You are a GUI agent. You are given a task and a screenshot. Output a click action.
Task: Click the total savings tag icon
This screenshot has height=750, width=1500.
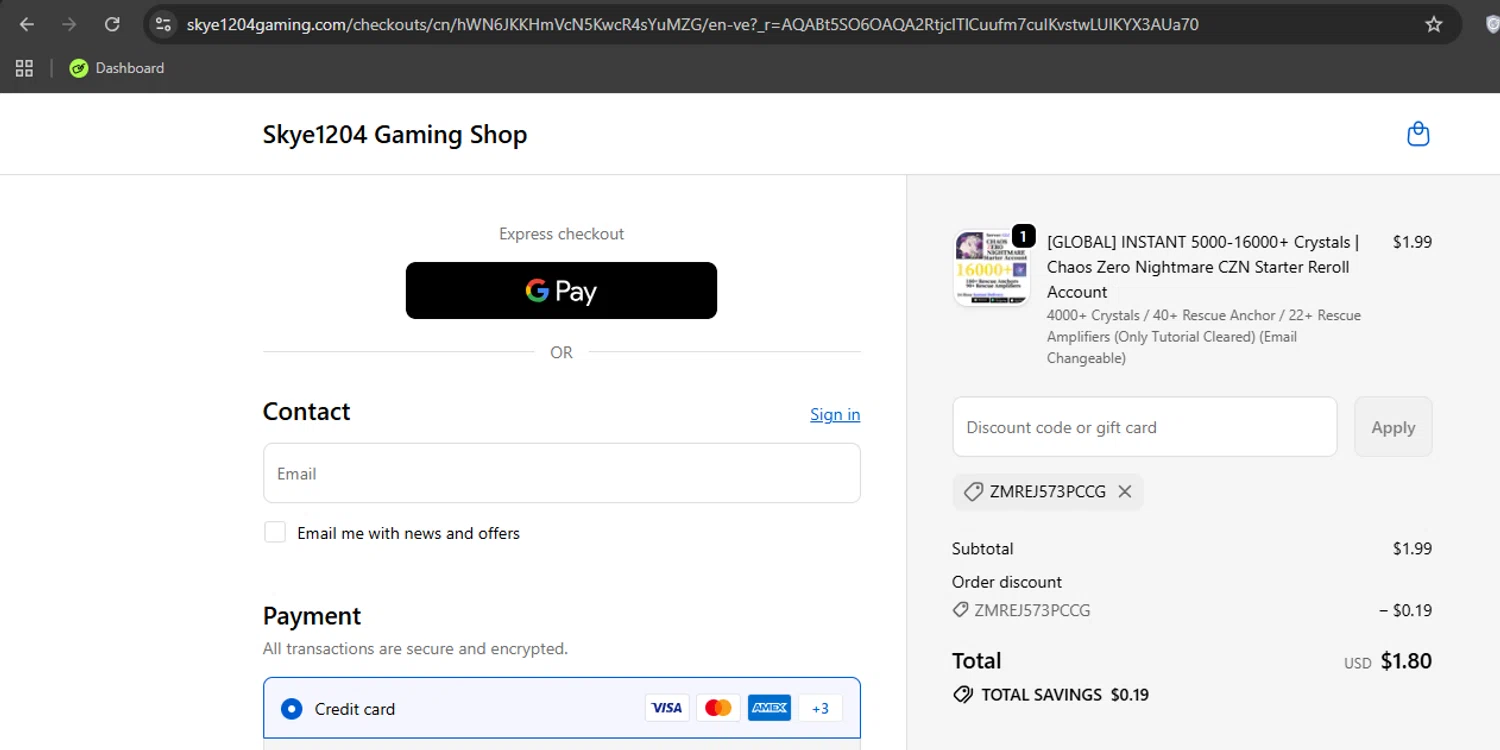pos(963,695)
